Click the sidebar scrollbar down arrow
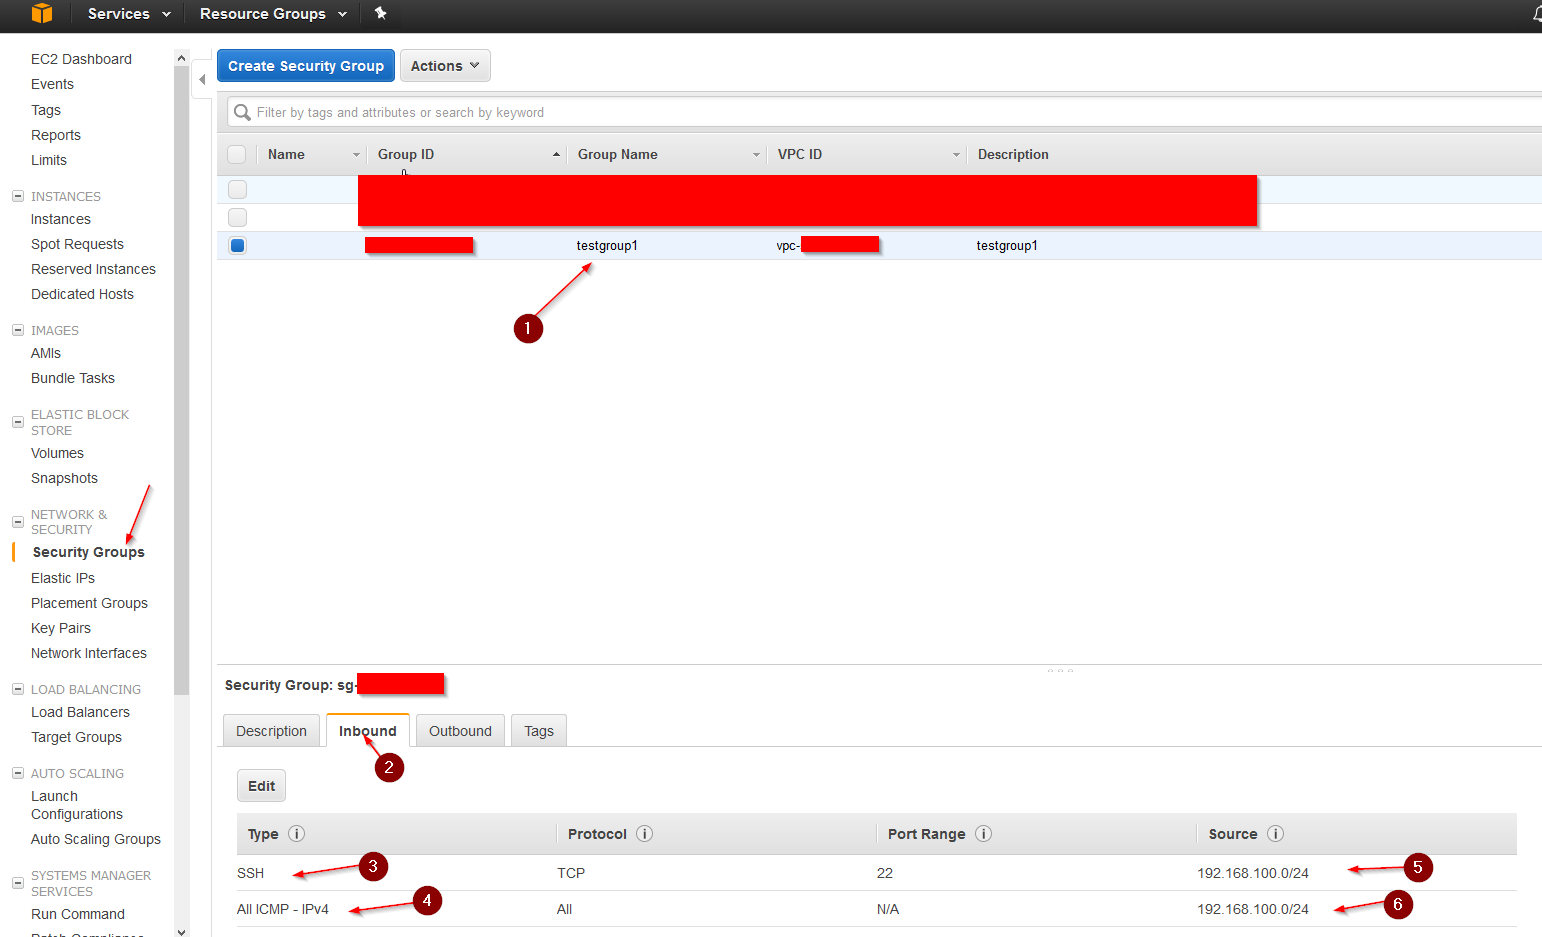Image resolution: width=1542 pixels, height=937 pixels. click(181, 931)
